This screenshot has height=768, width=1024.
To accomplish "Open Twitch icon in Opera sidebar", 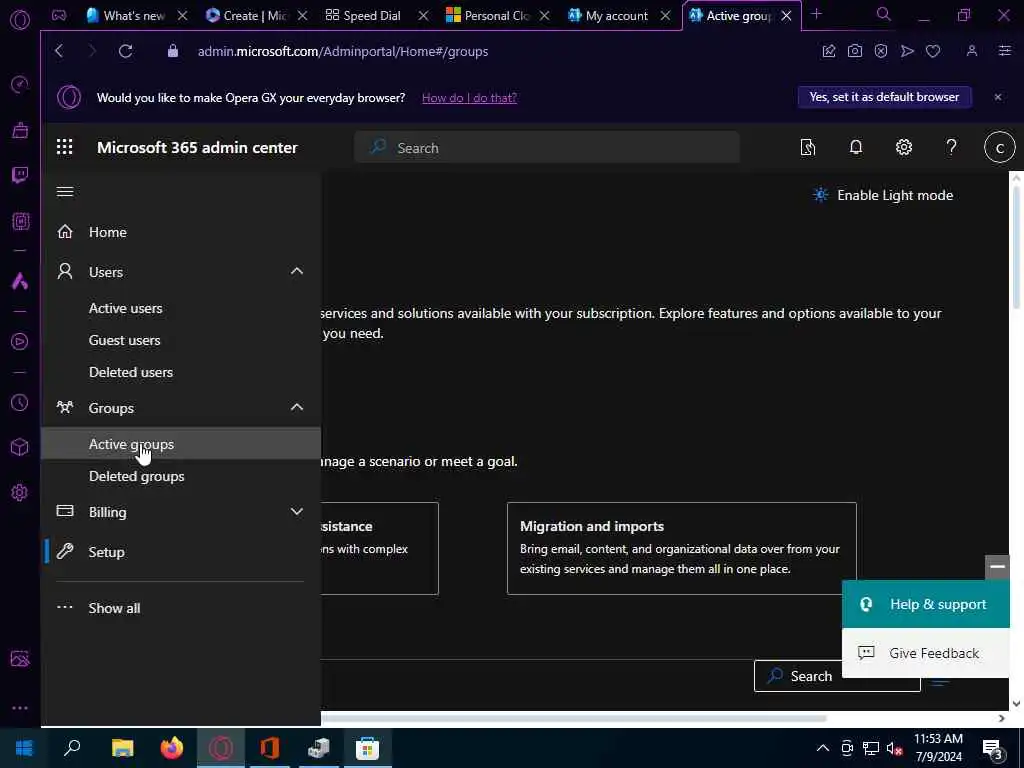I will (x=20, y=175).
